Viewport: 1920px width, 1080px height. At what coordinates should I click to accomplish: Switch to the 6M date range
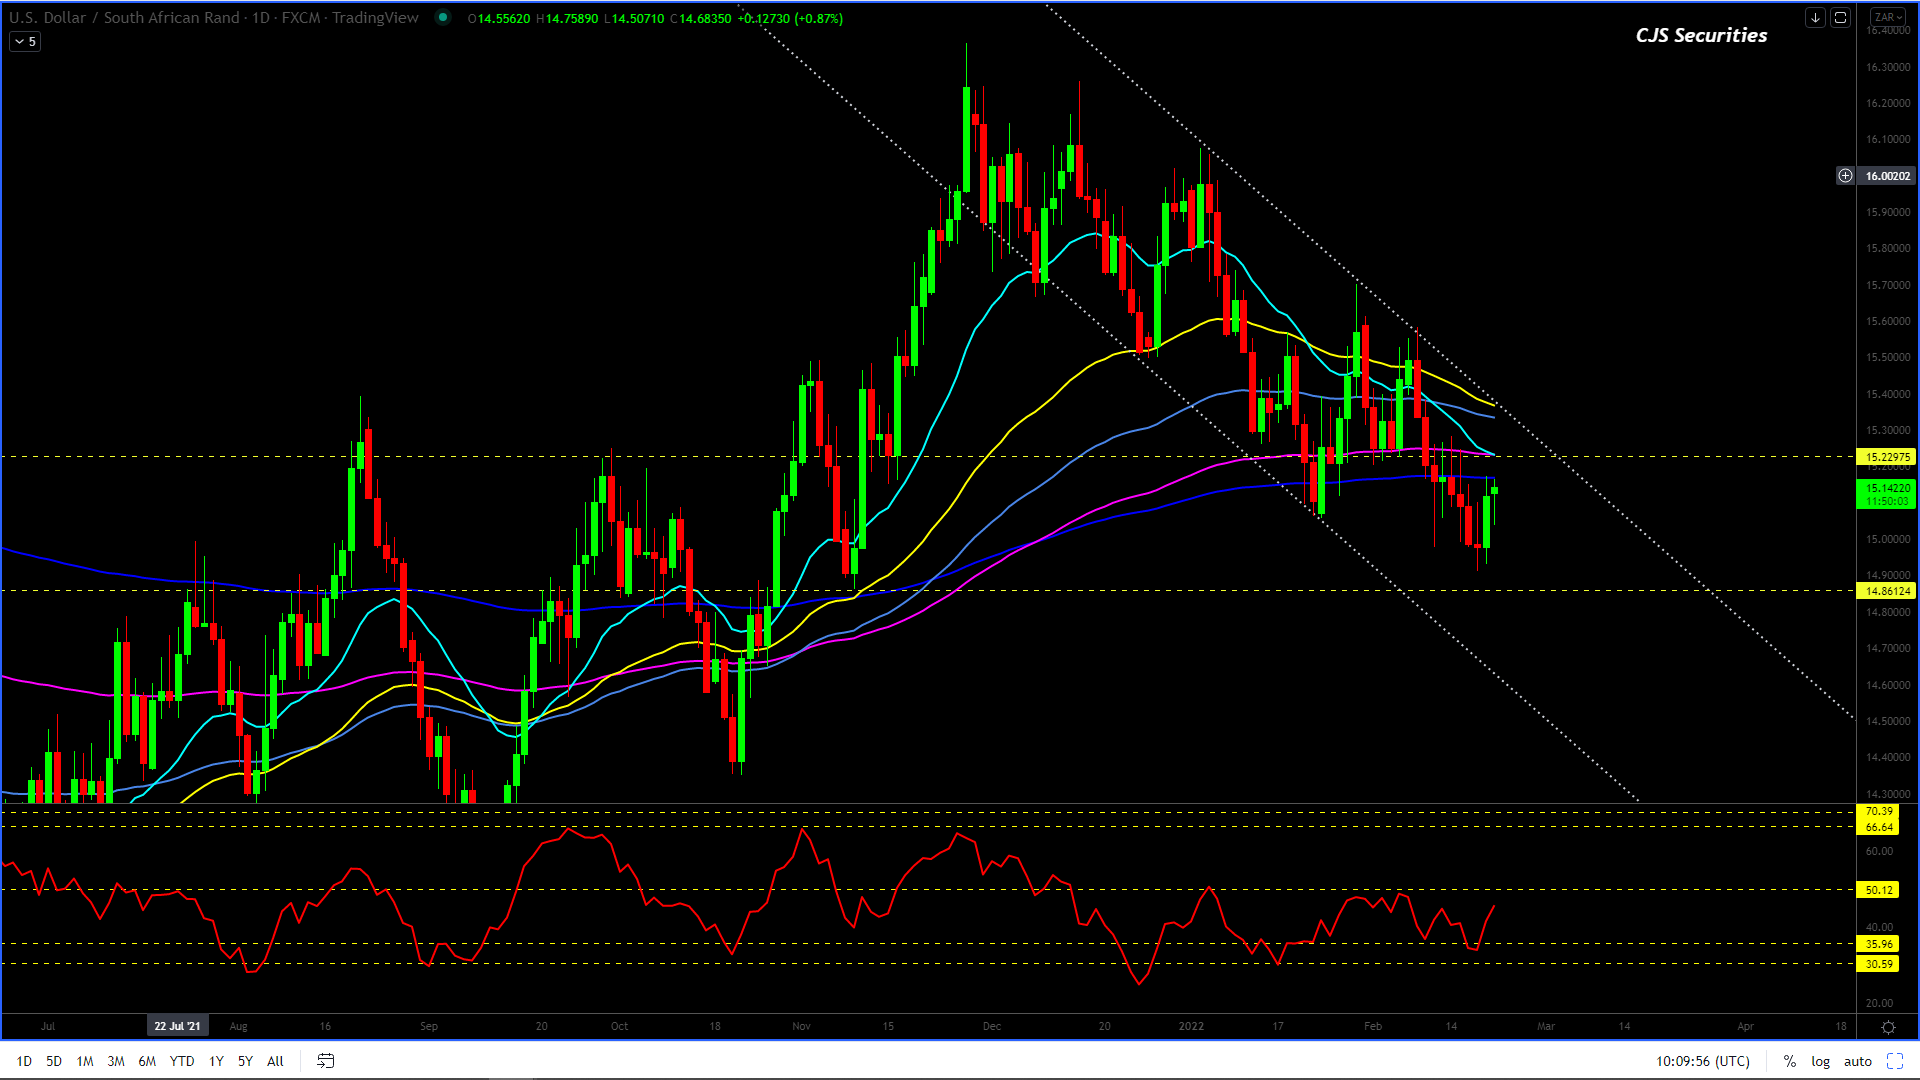tap(147, 1061)
